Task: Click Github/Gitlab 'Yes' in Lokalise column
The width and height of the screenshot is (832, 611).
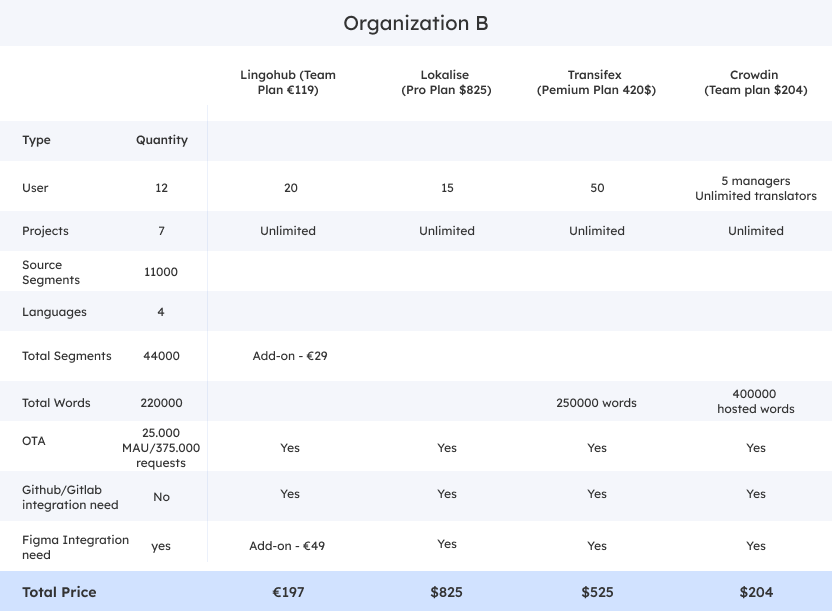Action: tap(447, 494)
